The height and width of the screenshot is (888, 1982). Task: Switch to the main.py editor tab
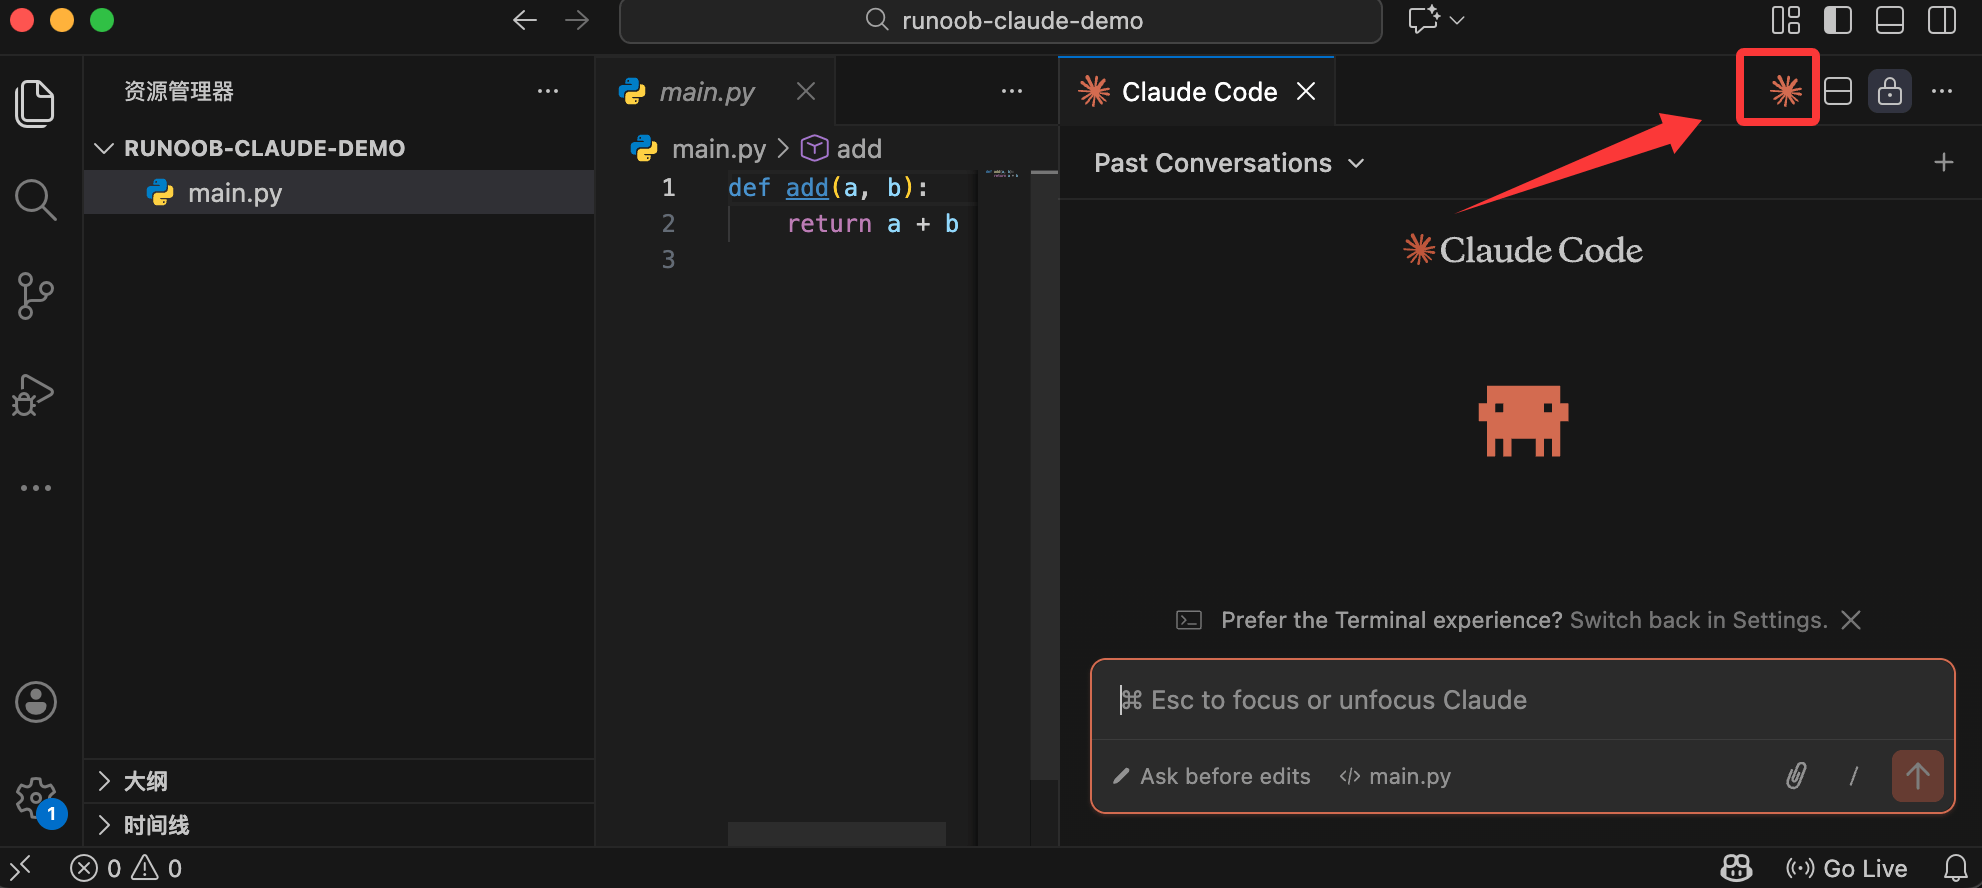[706, 92]
